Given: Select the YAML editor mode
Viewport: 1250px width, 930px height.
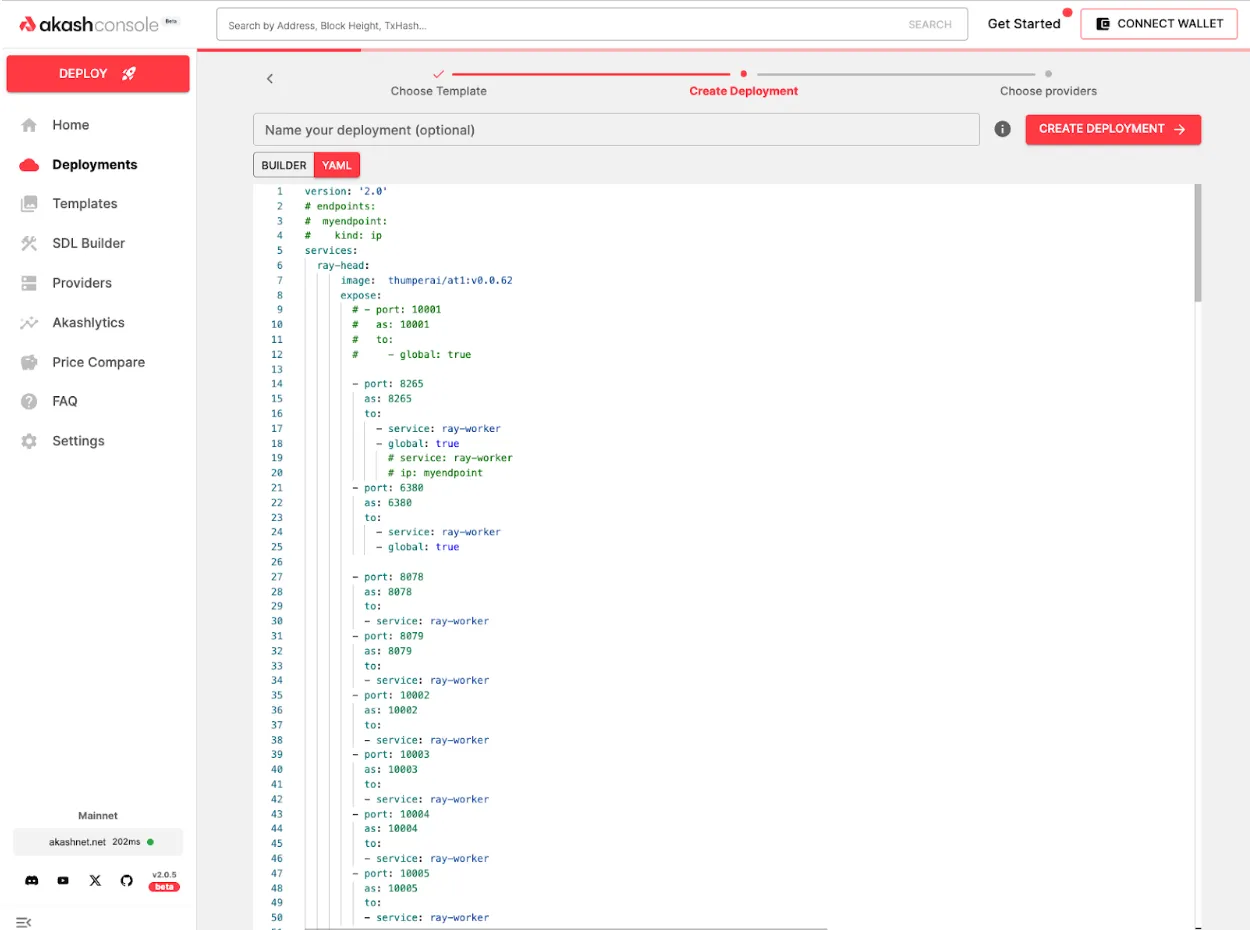Looking at the screenshot, I should [x=336, y=165].
